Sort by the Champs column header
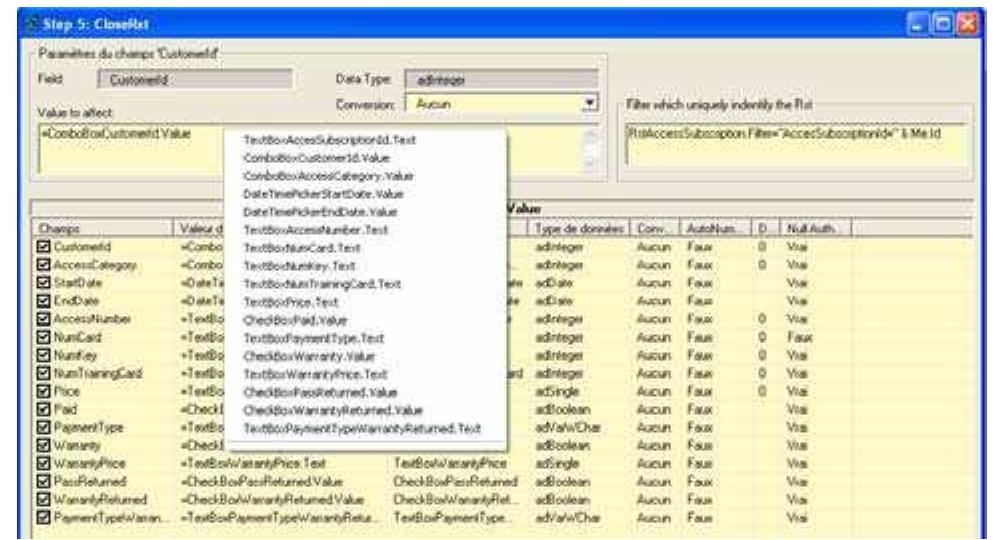994x540 pixels. [102, 228]
